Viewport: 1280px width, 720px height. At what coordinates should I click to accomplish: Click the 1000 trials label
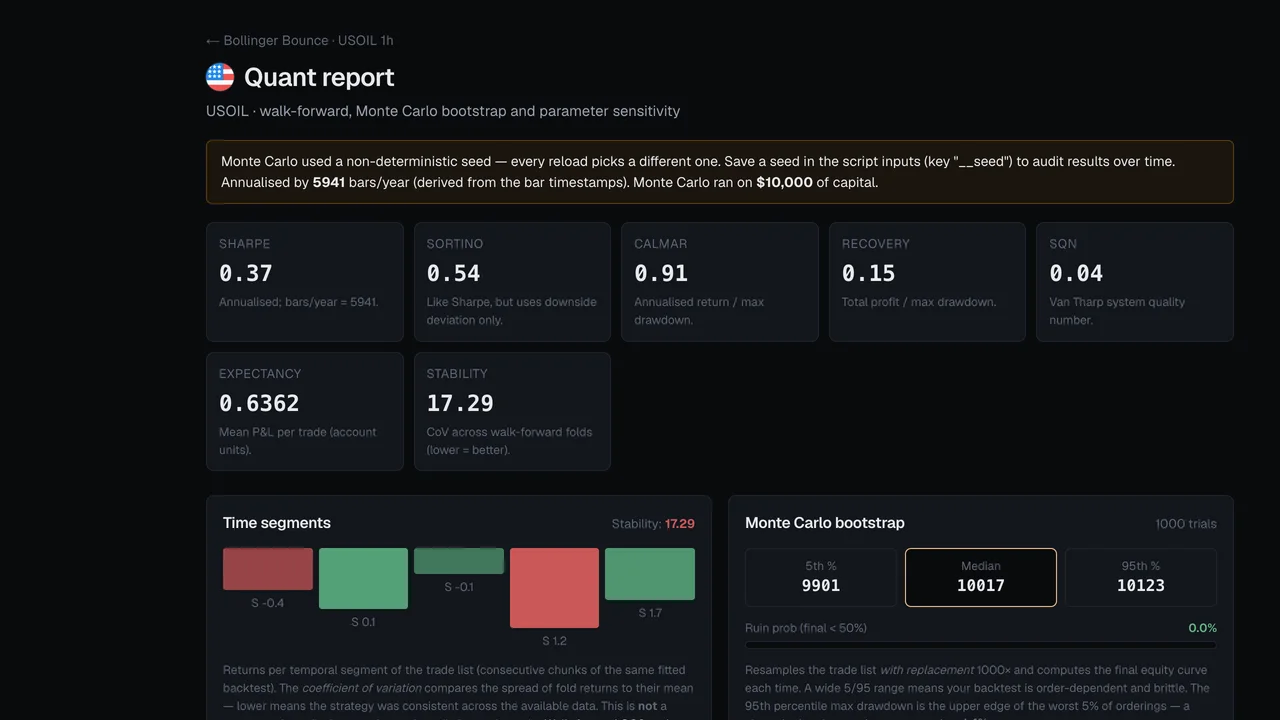[x=1186, y=524]
